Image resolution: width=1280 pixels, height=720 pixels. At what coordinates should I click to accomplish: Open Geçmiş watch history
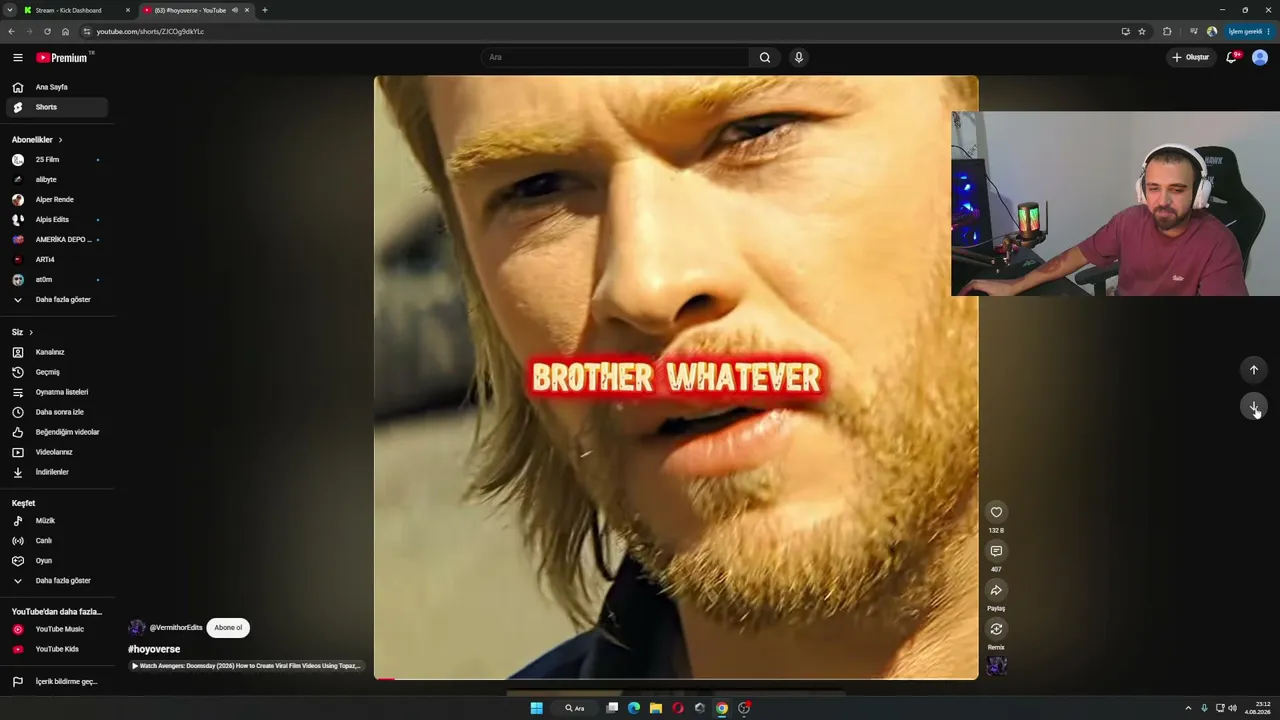point(57,372)
